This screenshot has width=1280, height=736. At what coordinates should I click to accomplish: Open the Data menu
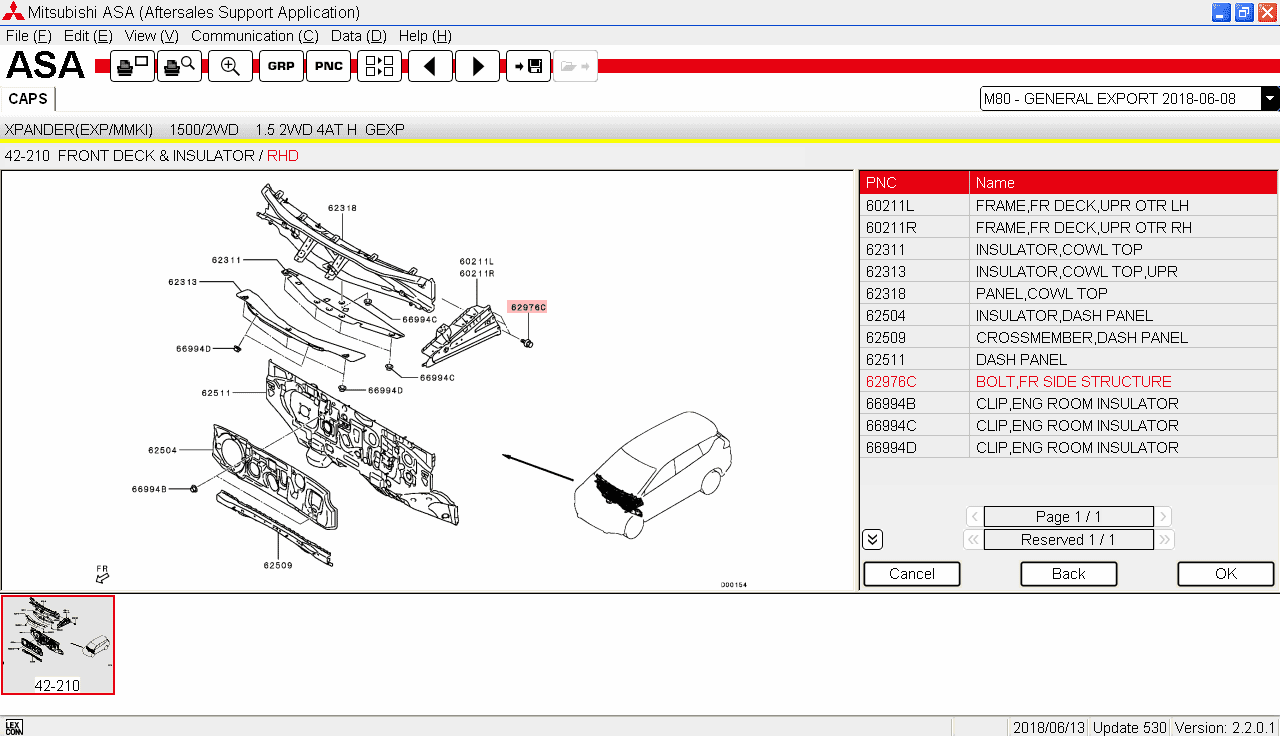(x=358, y=36)
